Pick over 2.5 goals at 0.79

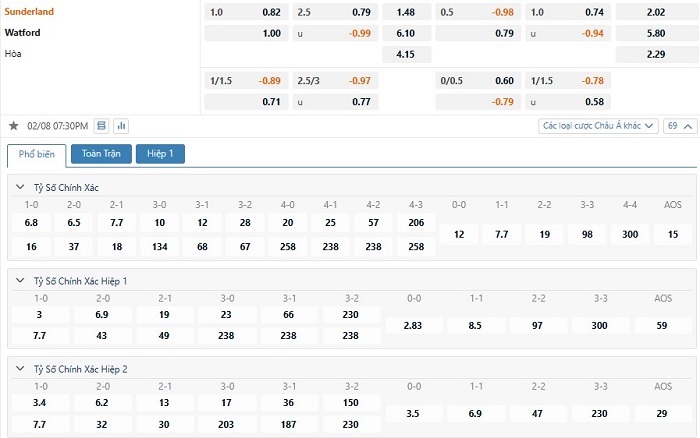(335, 12)
